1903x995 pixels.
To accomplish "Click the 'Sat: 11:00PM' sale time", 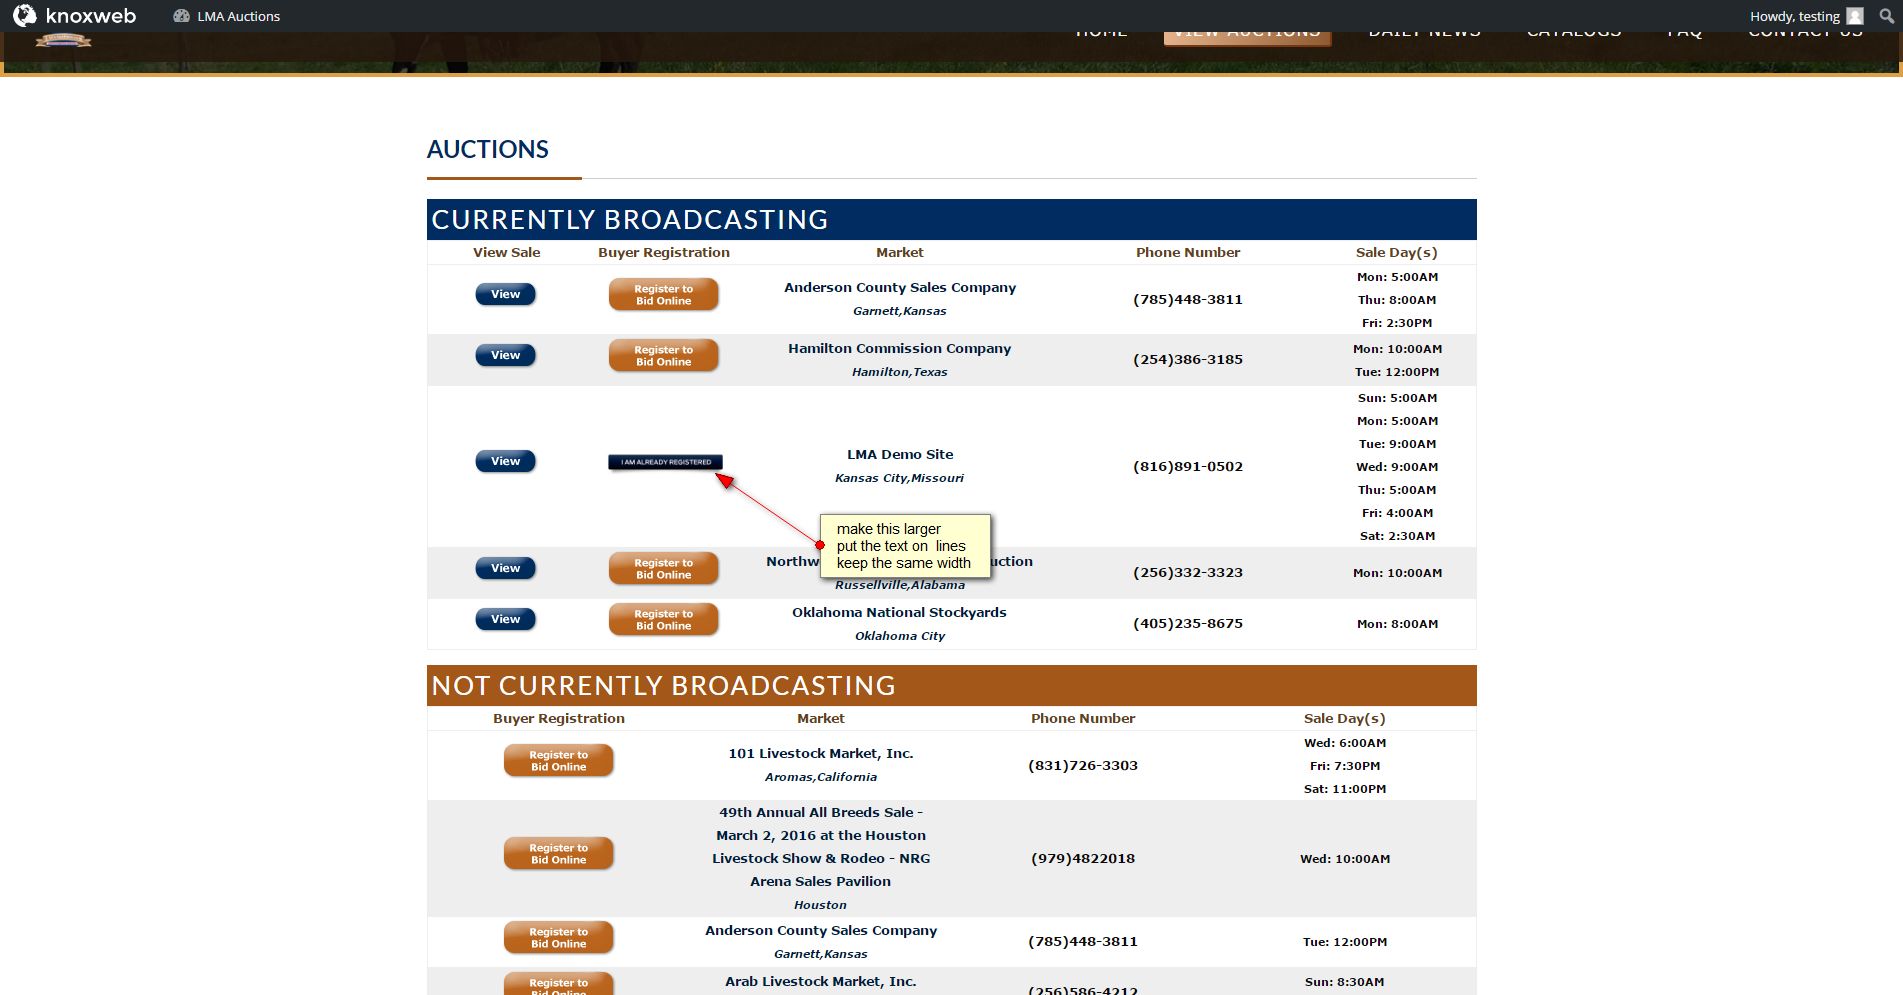I will tap(1345, 789).
